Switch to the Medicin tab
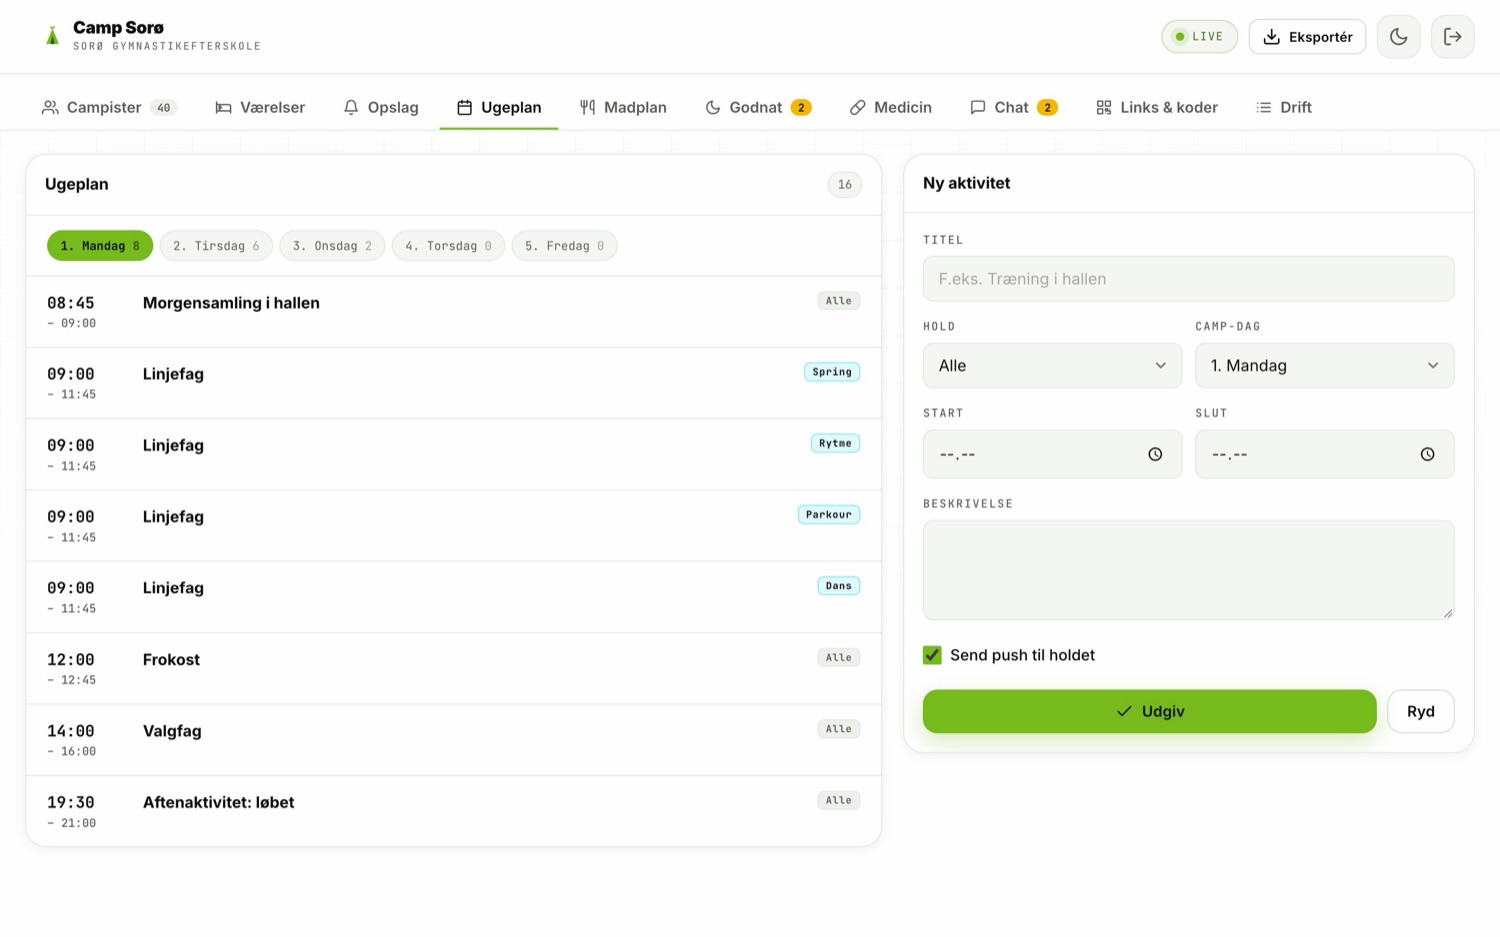Screen dimensions: 1500x937 [x=891, y=107]
